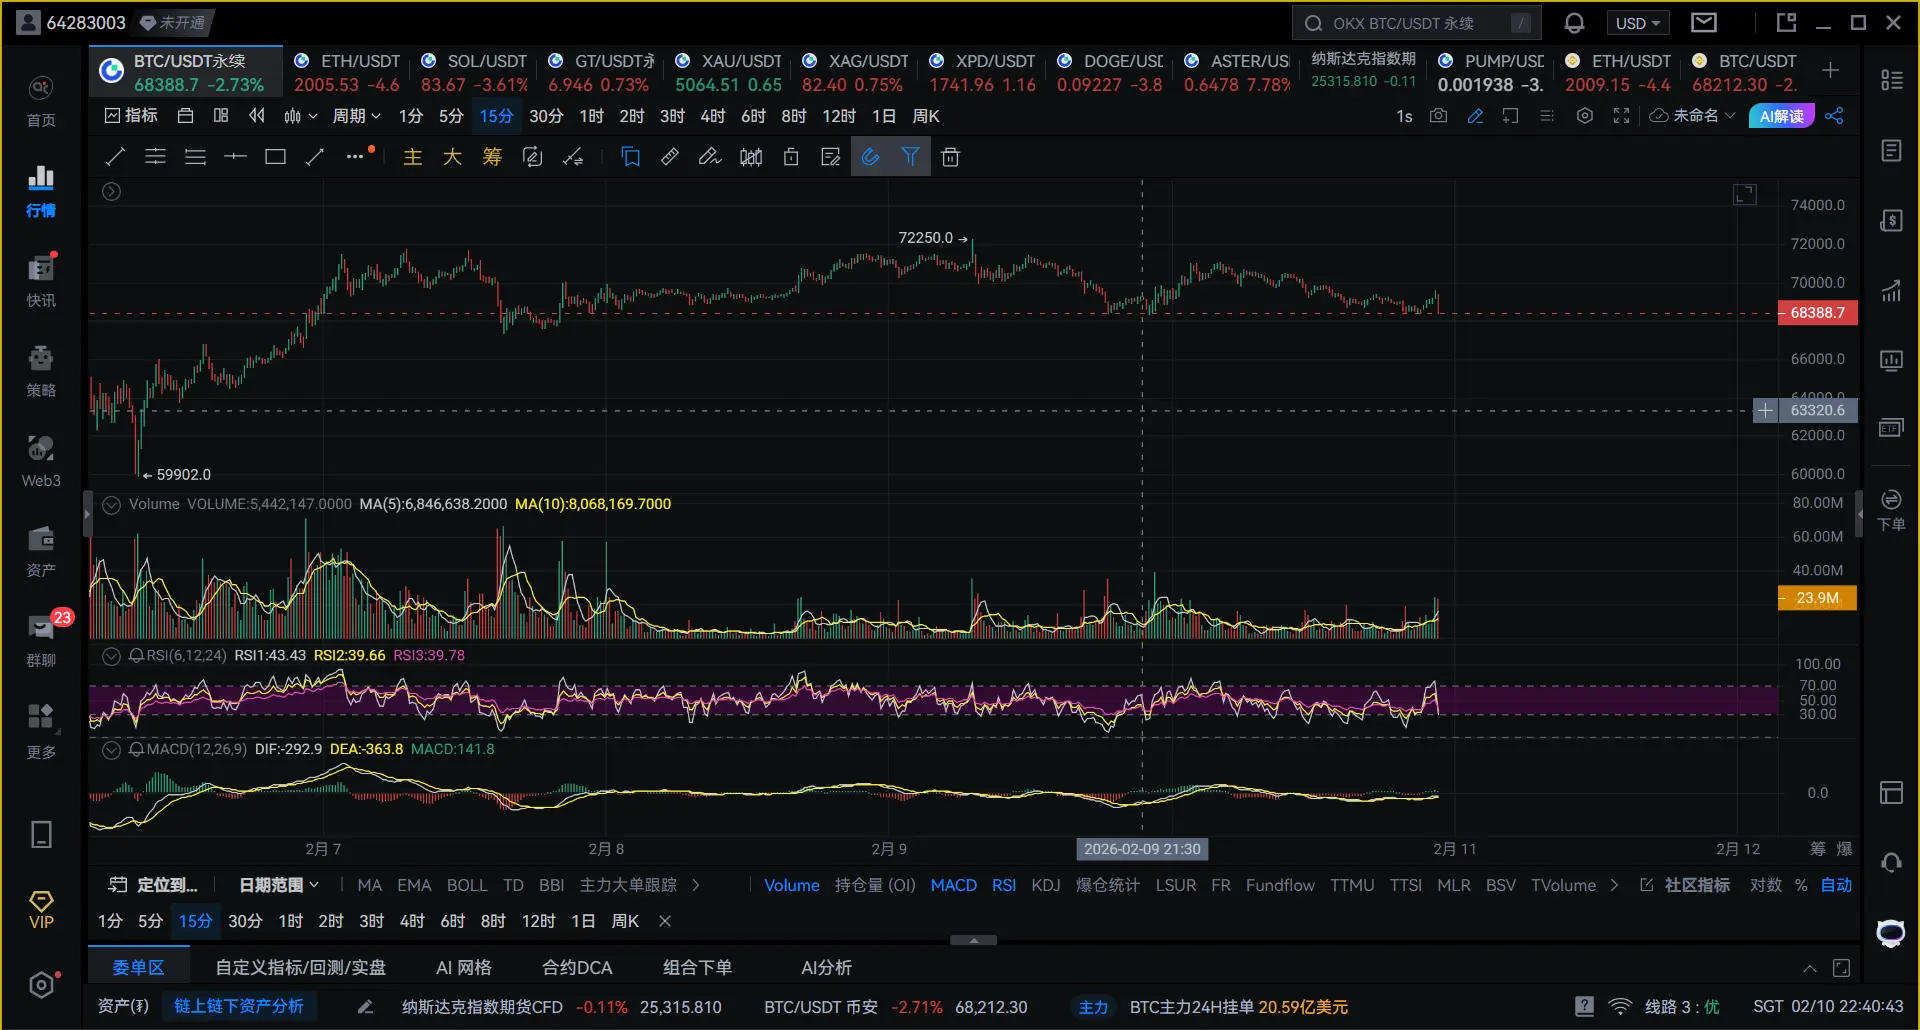Open the 周期 period dropdown
Viewport: 1920px width, 1030px height.
pyautogui.click(x=356, y=116)
